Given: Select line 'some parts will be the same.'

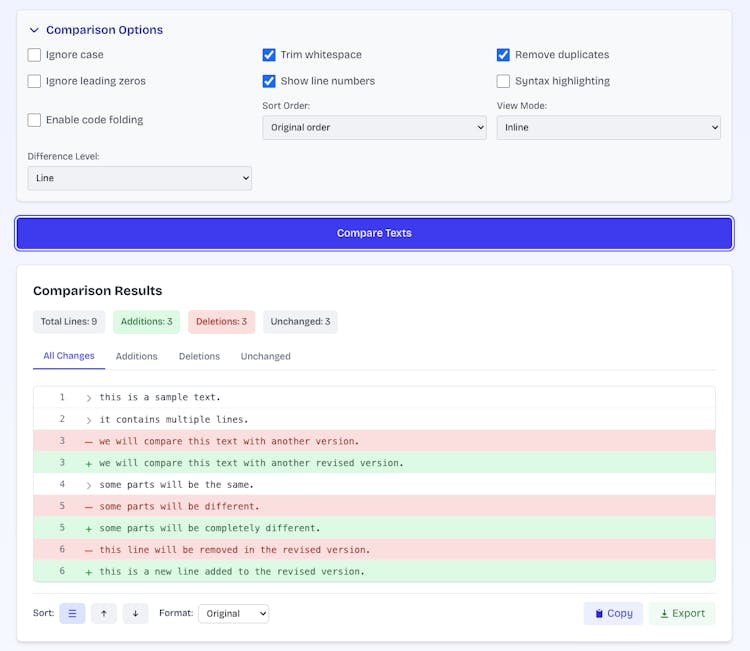Looking at the screenshot, I should (374, 485).
